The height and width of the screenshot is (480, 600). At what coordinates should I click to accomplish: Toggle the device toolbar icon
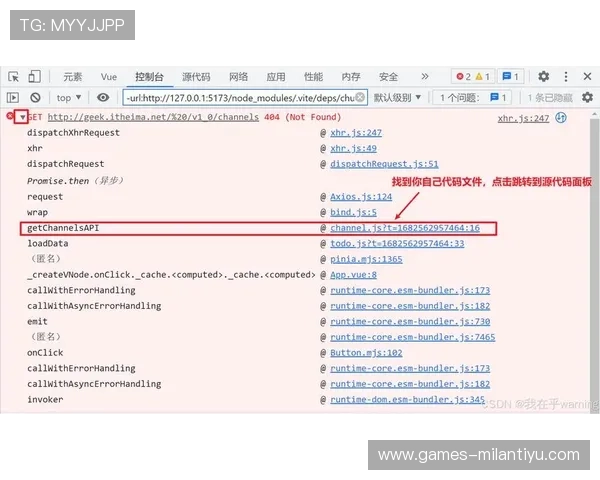(34, 77)
